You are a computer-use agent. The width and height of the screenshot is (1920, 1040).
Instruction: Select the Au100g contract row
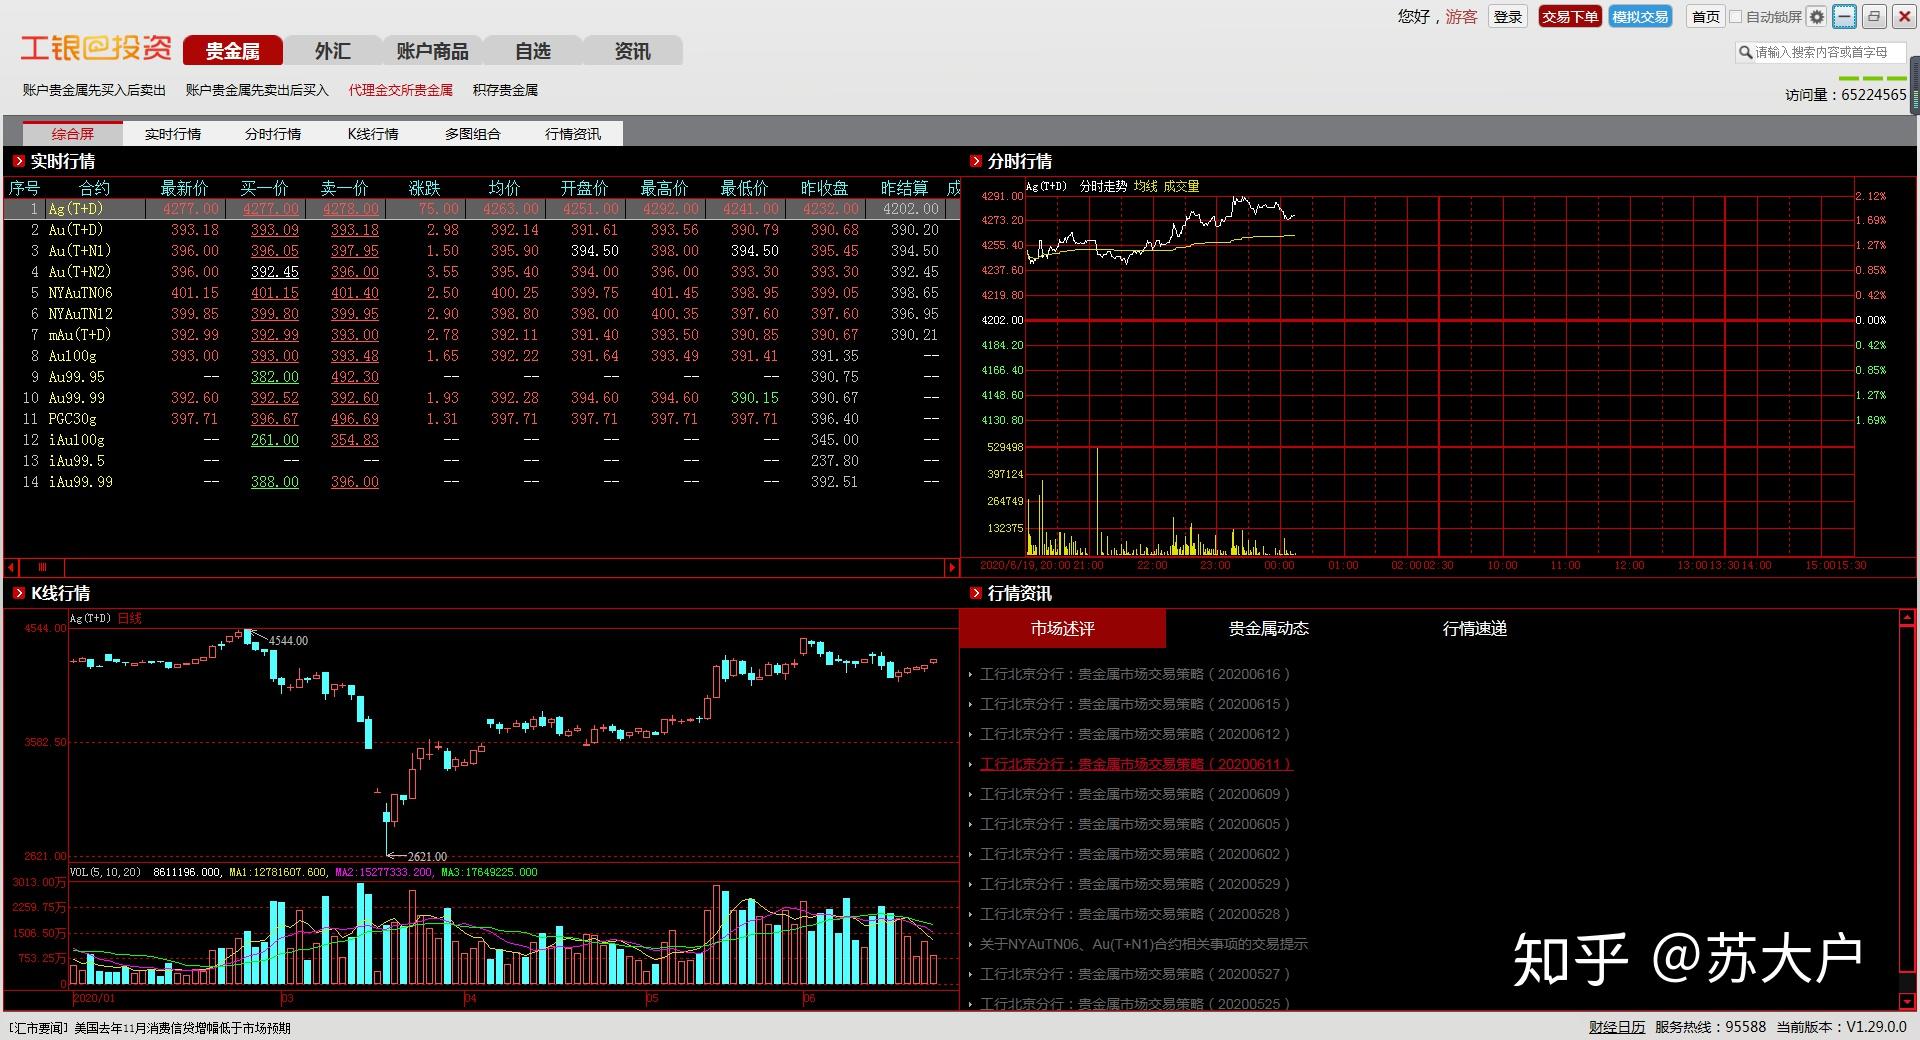[482, 356]
